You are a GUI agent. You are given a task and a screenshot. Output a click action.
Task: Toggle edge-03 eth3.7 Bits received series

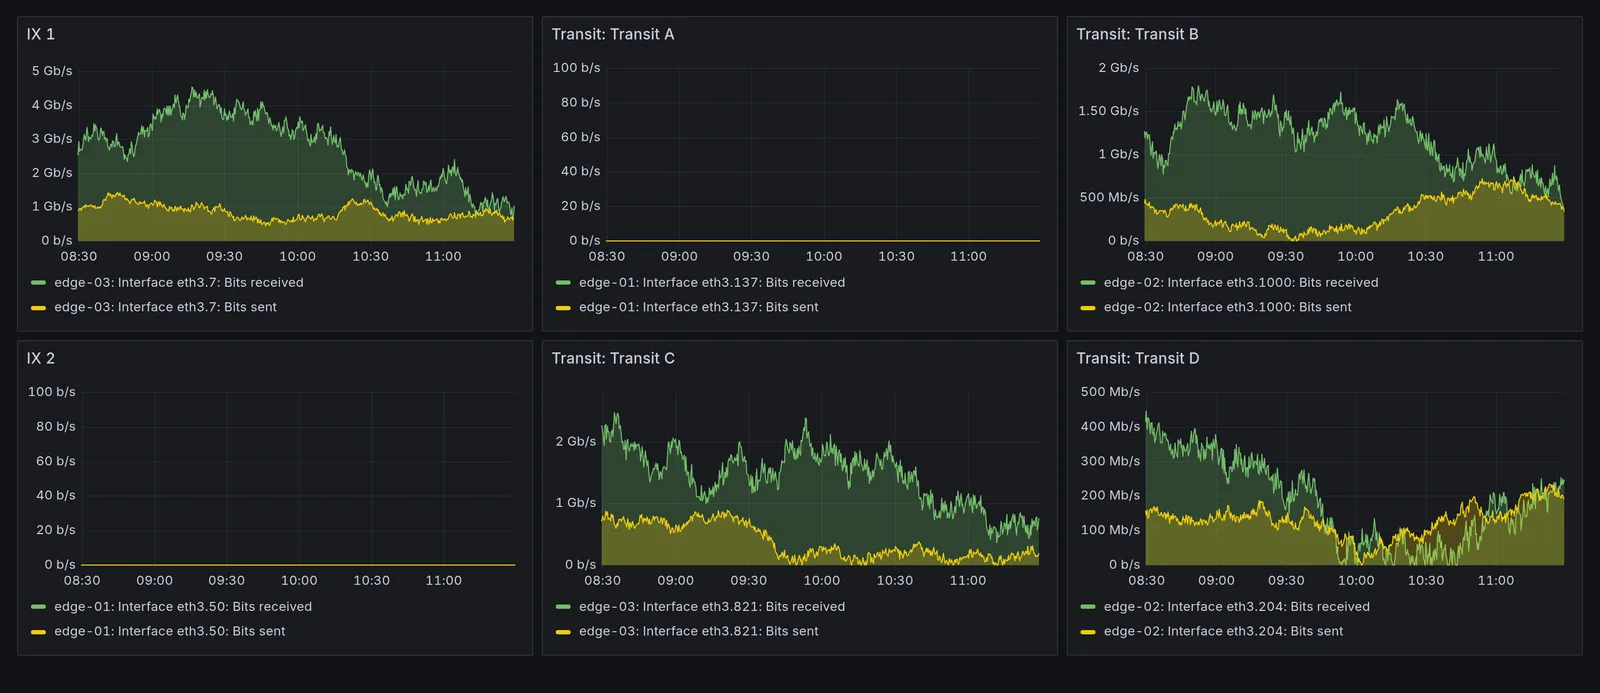179,283
